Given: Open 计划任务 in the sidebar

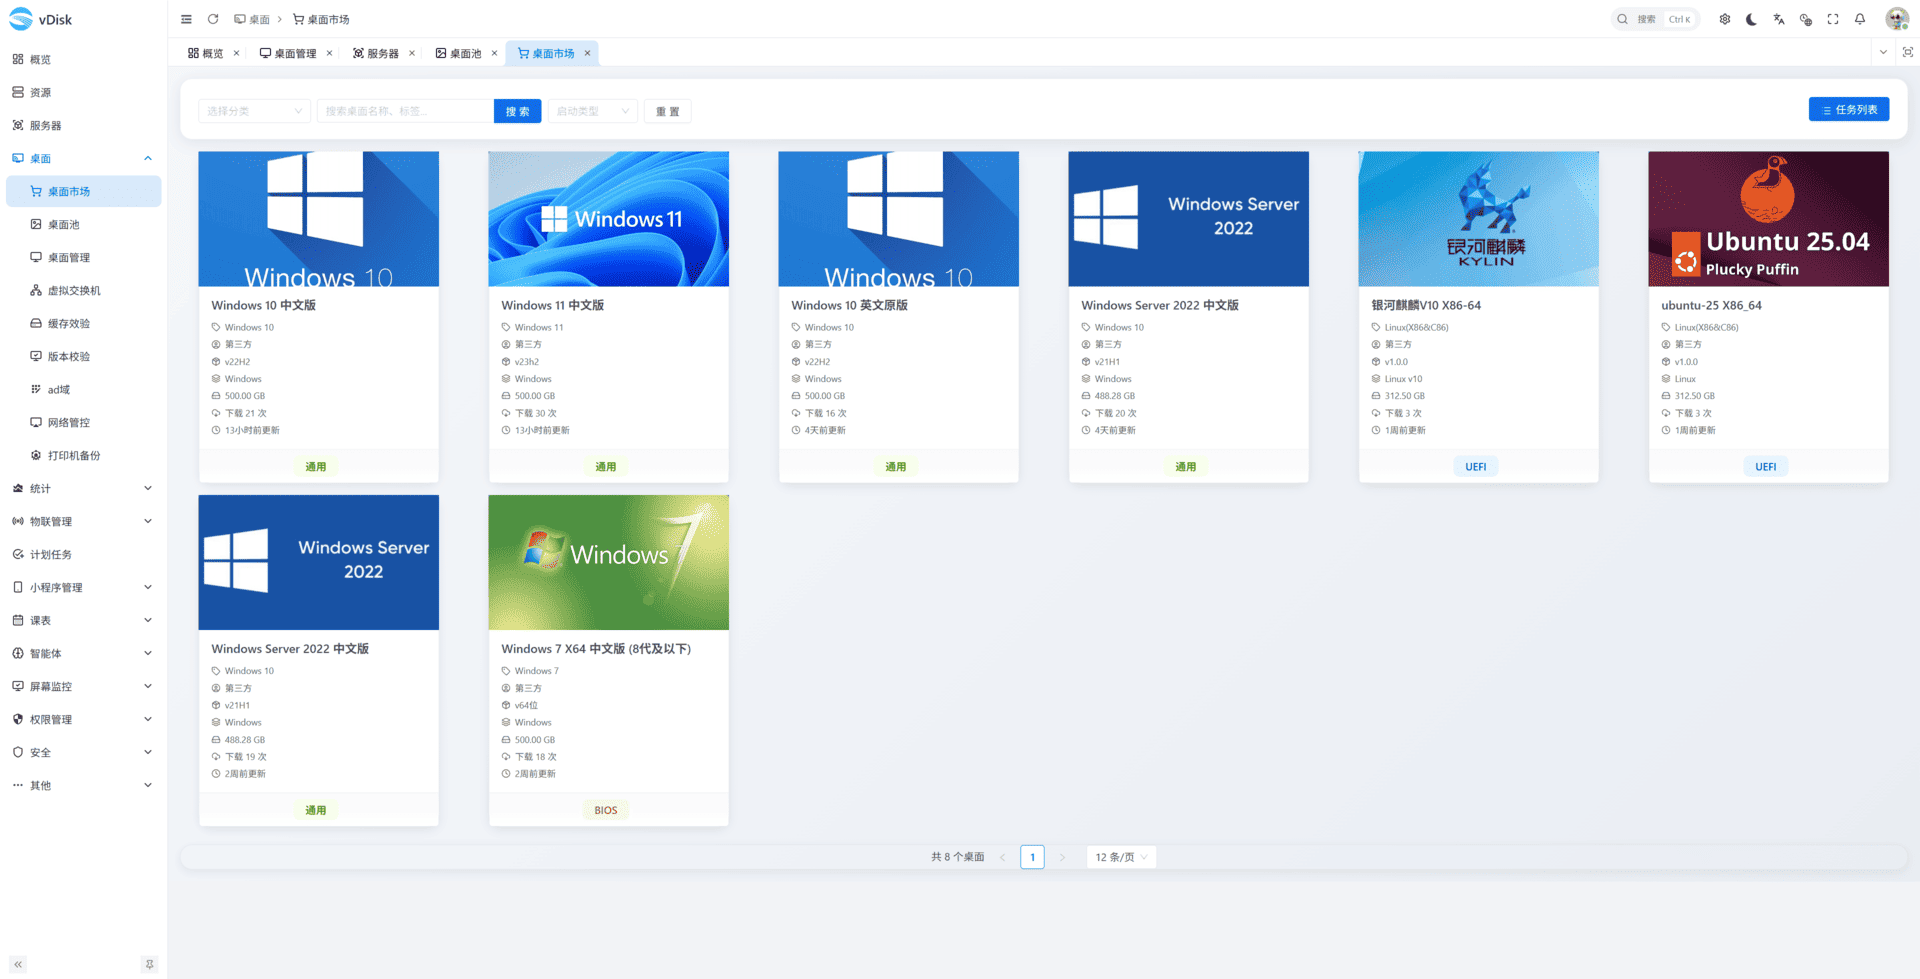Looking at the screenshot, I should point(83,554).
